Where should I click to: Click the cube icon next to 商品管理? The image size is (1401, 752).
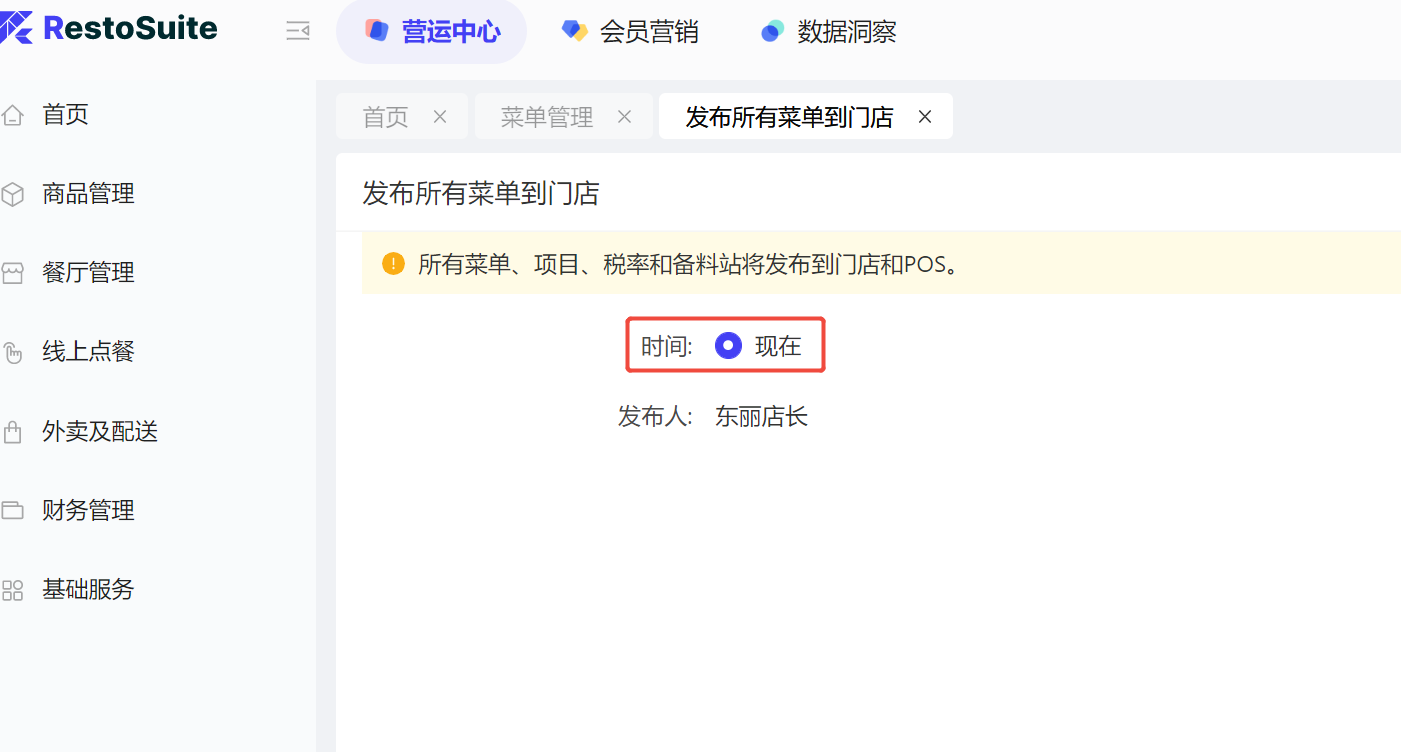(x=12, y=194)
